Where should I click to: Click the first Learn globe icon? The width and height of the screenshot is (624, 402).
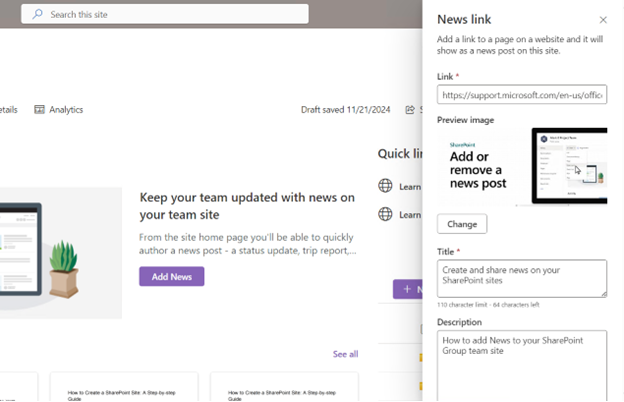385,186
